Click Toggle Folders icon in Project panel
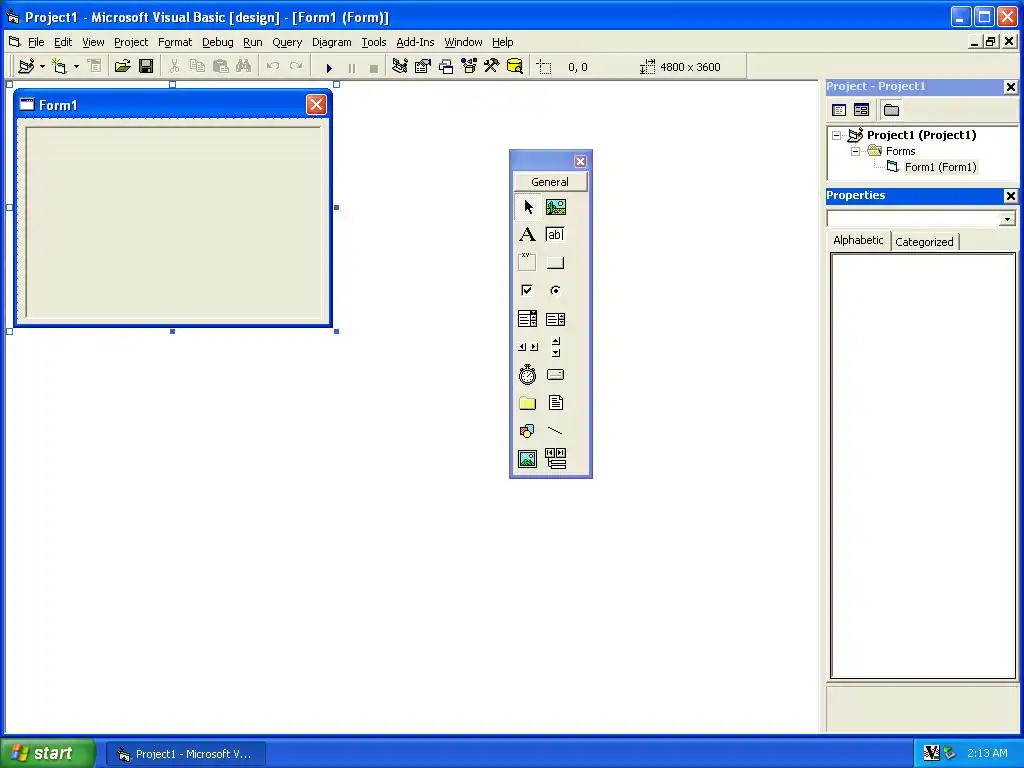 point(891,110)
